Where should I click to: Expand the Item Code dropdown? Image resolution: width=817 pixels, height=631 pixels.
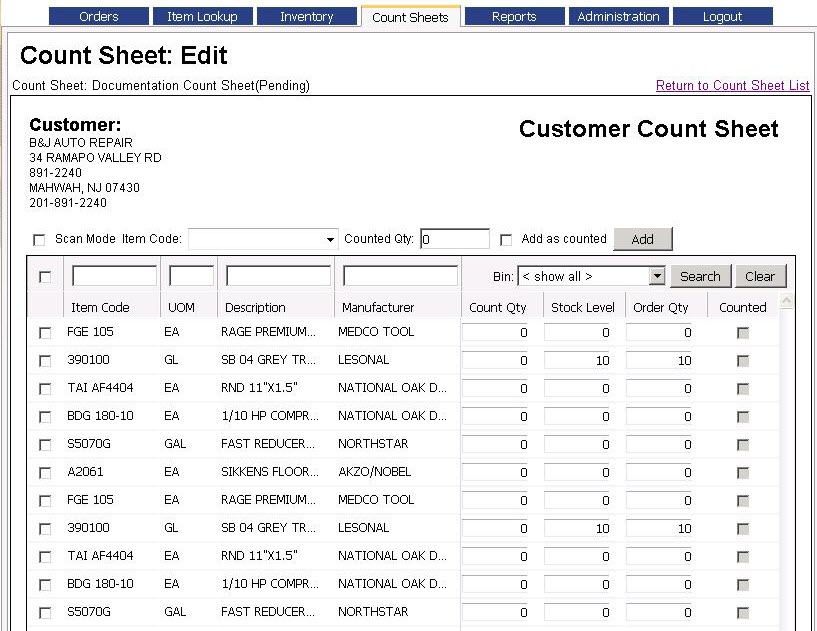click(x=331, y=240)
